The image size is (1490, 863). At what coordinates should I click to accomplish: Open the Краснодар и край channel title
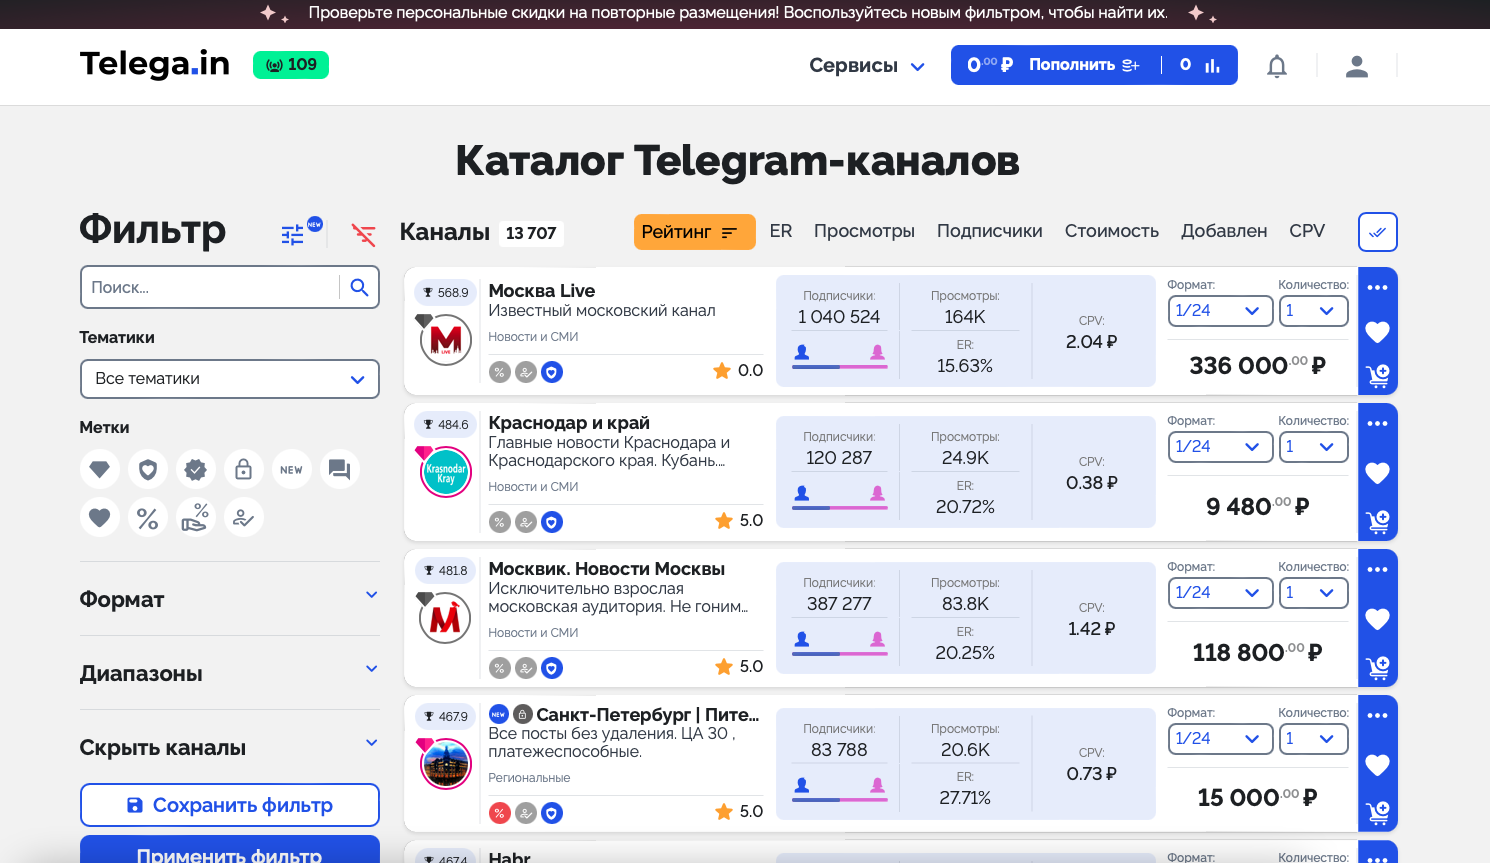[x=569, y=423]
